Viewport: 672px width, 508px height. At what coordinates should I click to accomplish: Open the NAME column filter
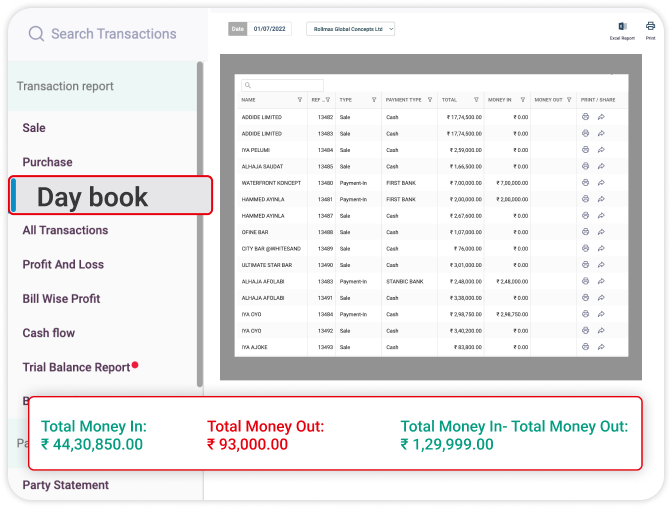click(x=300, y=99)
